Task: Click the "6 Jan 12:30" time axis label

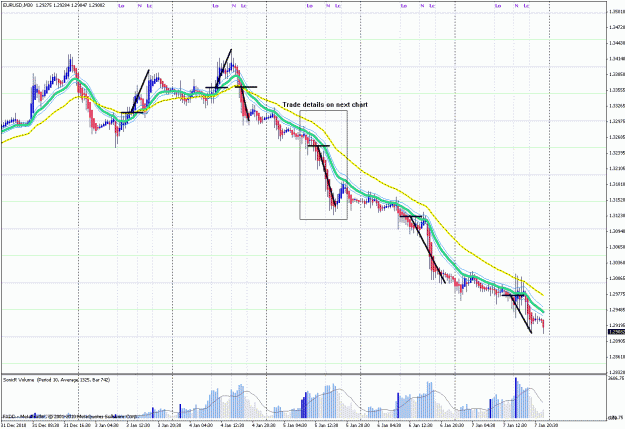Action: 422,425
